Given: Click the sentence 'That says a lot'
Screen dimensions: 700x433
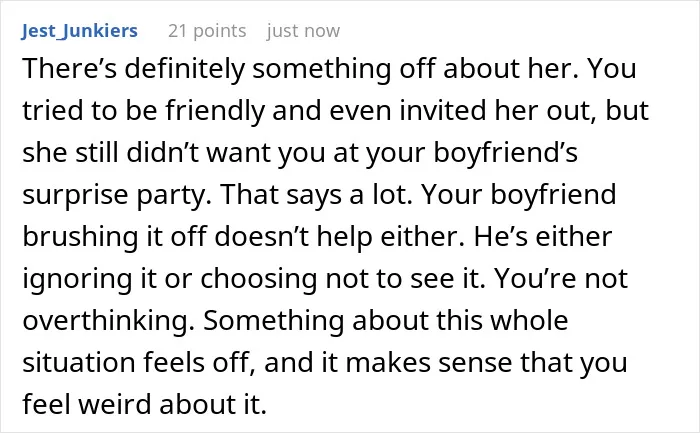Looking at the screenshot, I should 316,195.
